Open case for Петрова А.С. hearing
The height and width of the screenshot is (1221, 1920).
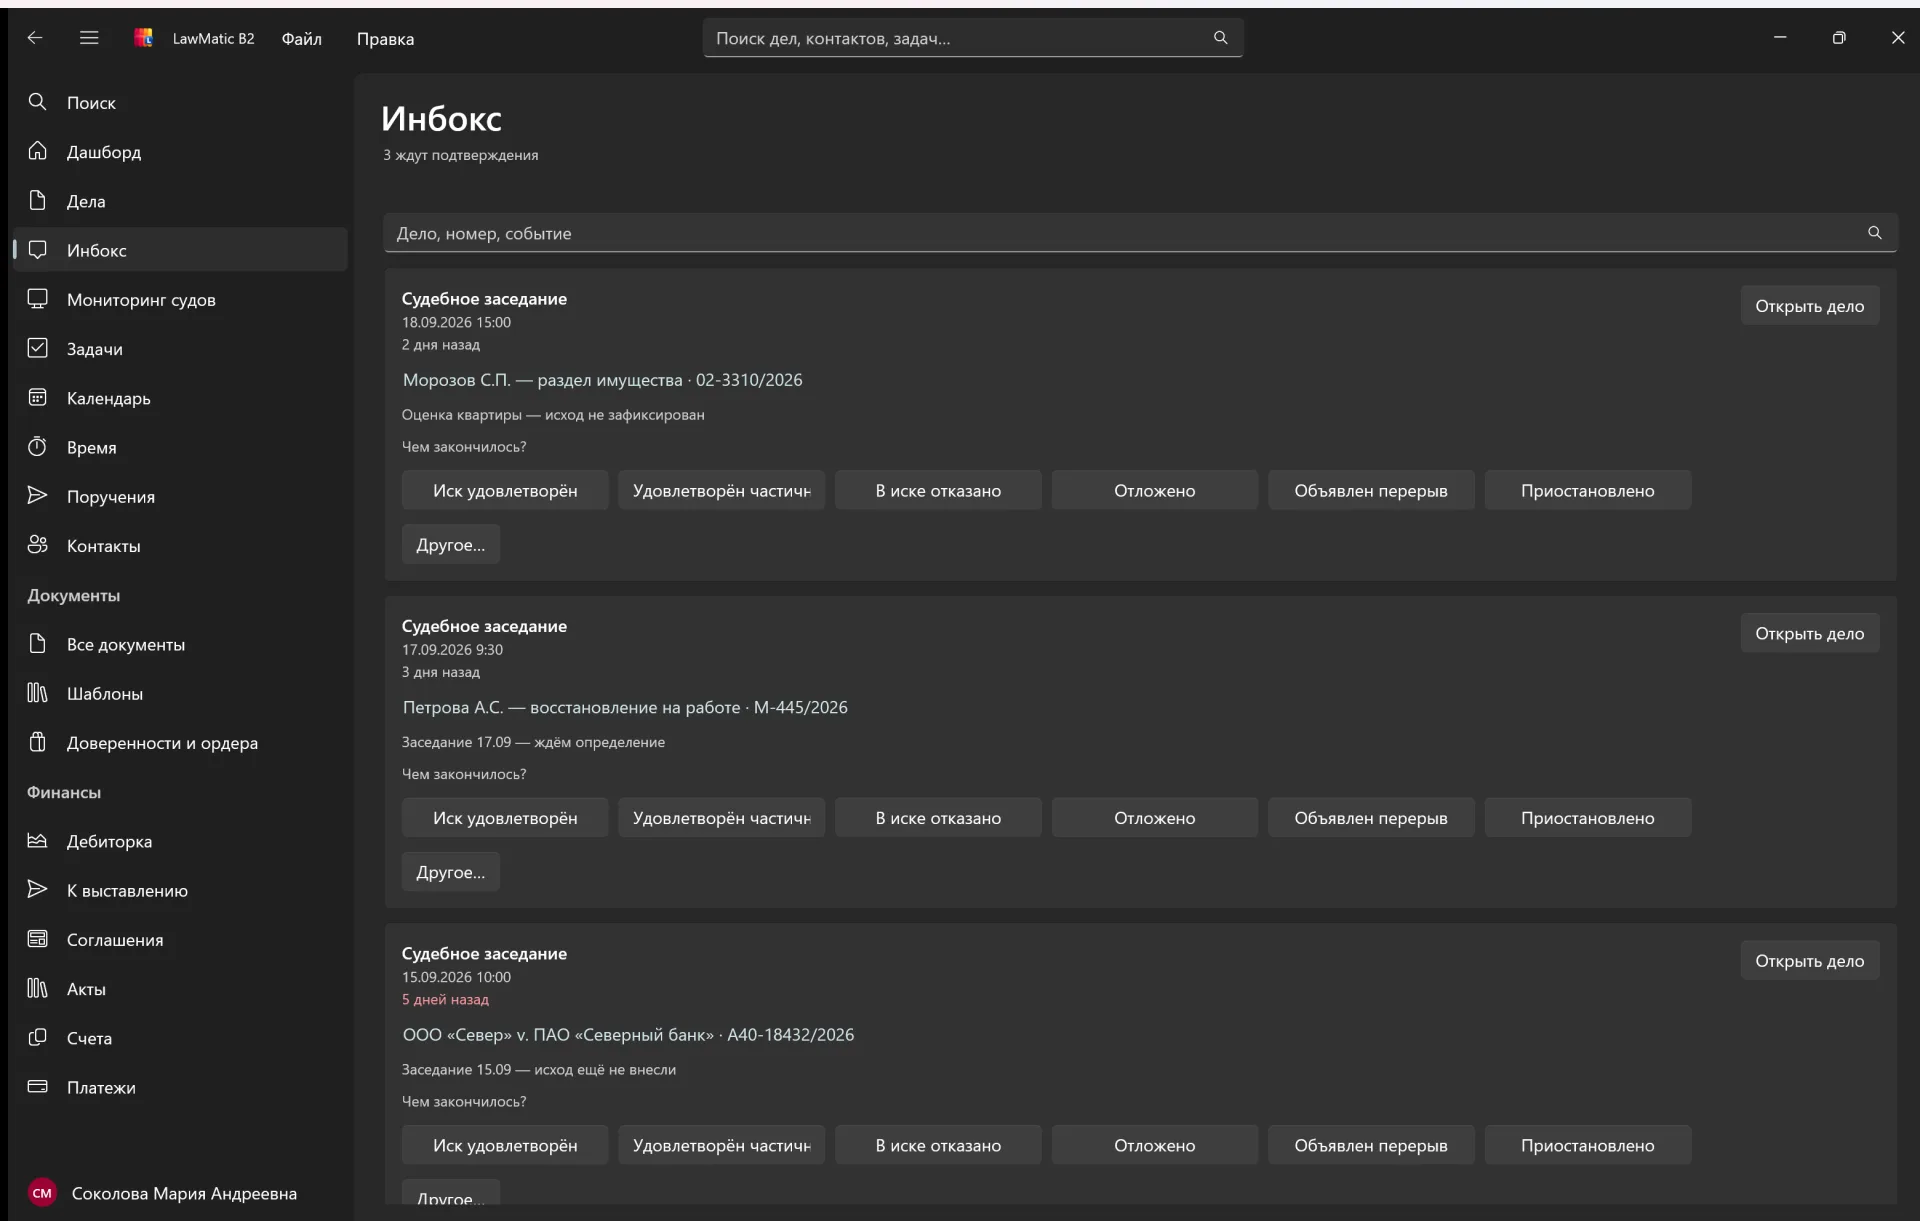[1809, 633]
